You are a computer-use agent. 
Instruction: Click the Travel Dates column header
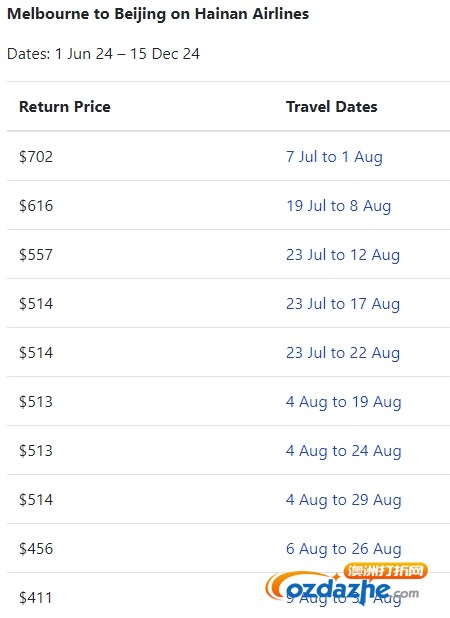[x=331, y=107]
